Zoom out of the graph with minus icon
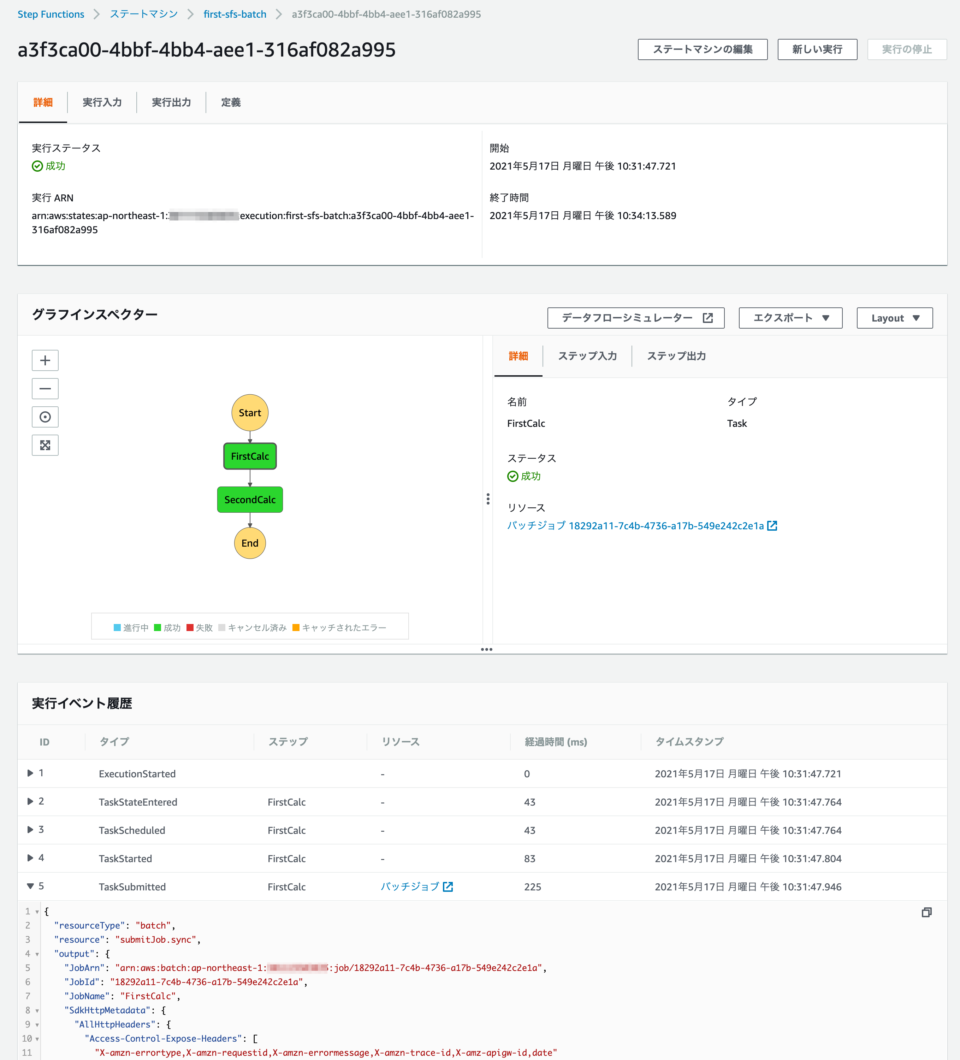This screenshot has height=1060, width=960. pos(45,389)
